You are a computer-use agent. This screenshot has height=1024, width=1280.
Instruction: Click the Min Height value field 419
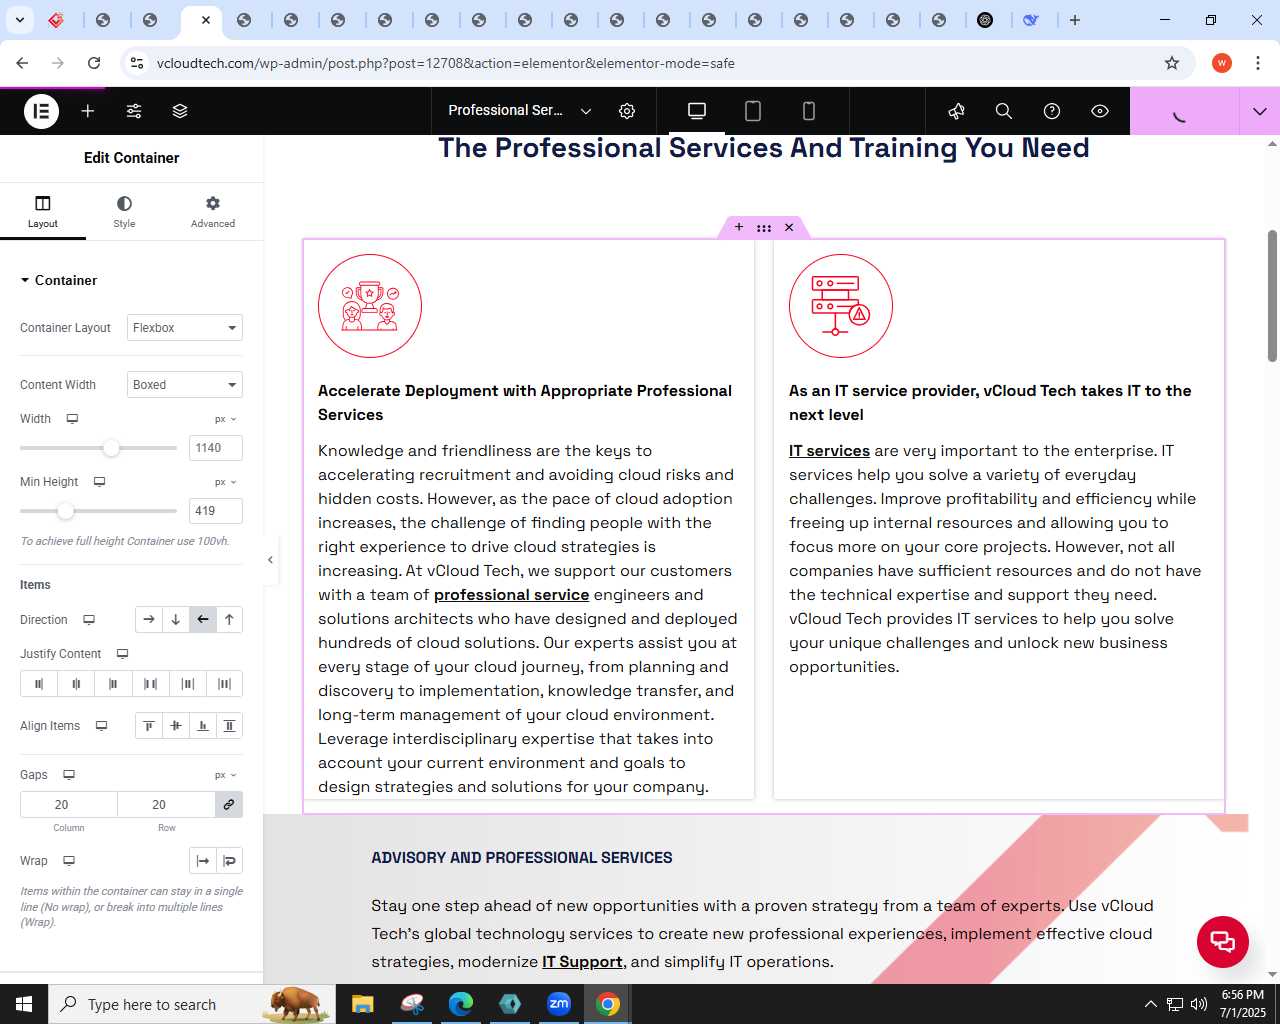tap(216, 511)
